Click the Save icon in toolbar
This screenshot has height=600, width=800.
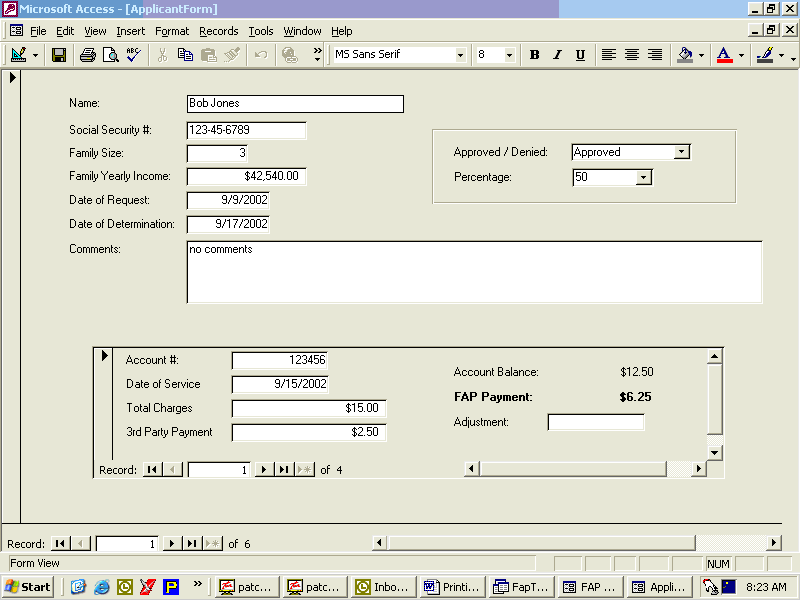click(x=59, y=55)
